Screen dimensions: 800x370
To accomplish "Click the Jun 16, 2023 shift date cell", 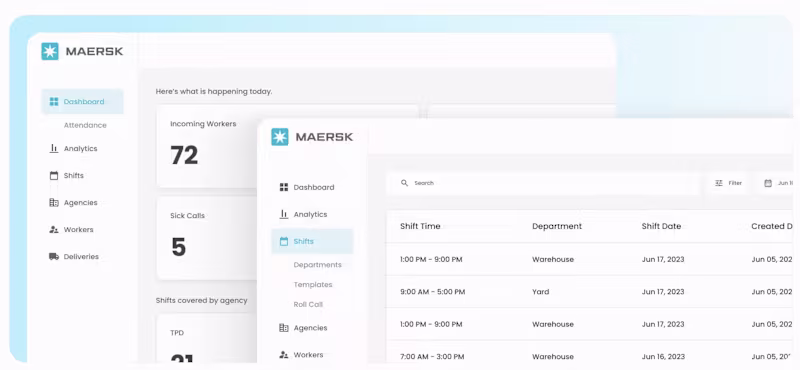I will (x=663, y=356).
